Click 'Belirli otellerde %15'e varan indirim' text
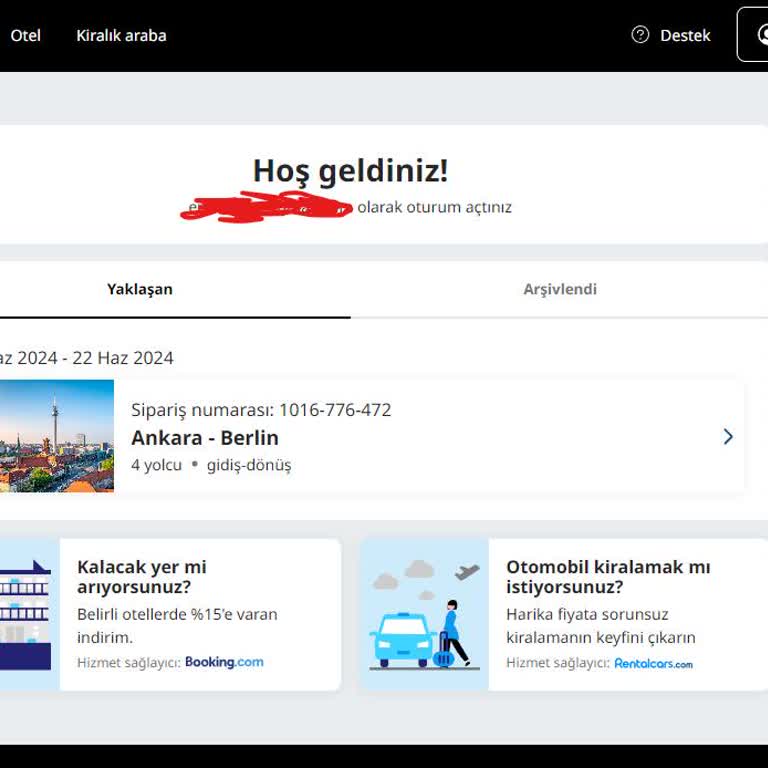 (x=177, y=626)
